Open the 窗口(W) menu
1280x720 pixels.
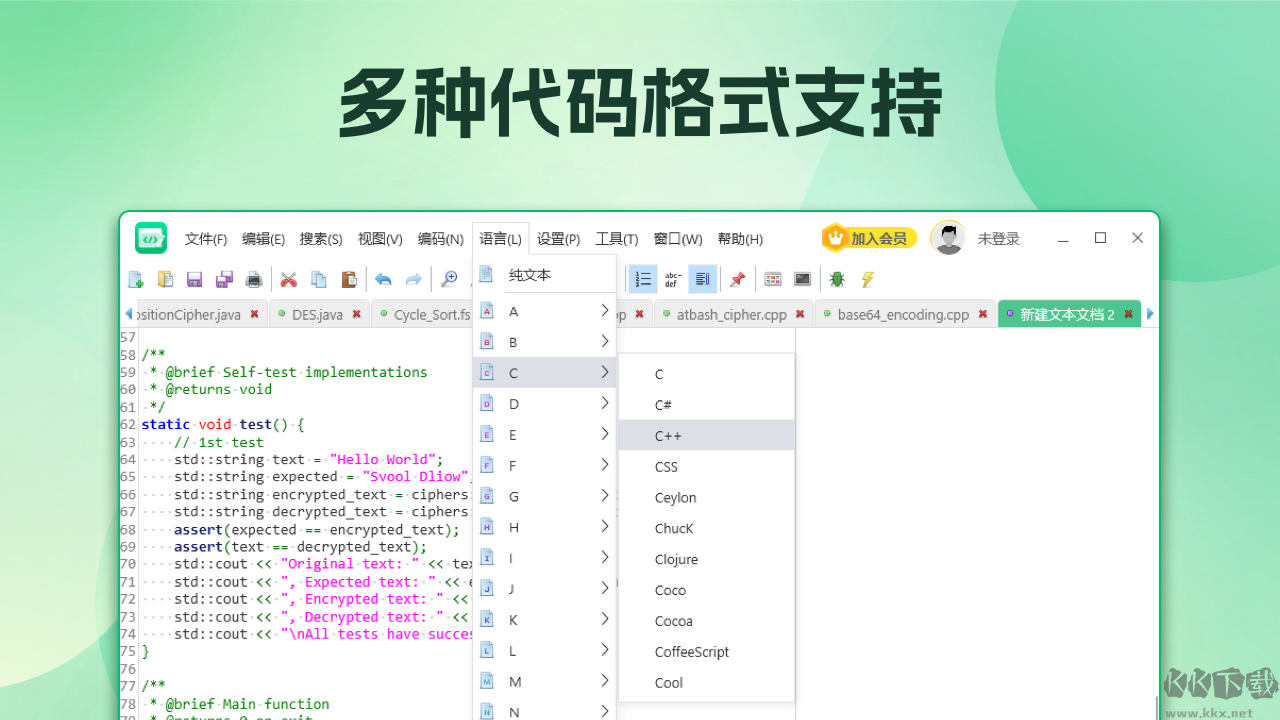[678, 239]
